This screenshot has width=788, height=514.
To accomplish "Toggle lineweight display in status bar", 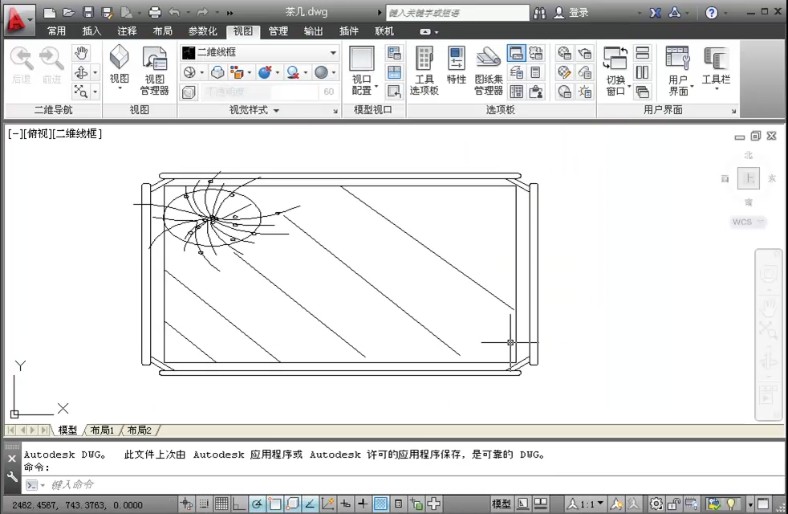I will pyautogui.click(x=363, y=503).
